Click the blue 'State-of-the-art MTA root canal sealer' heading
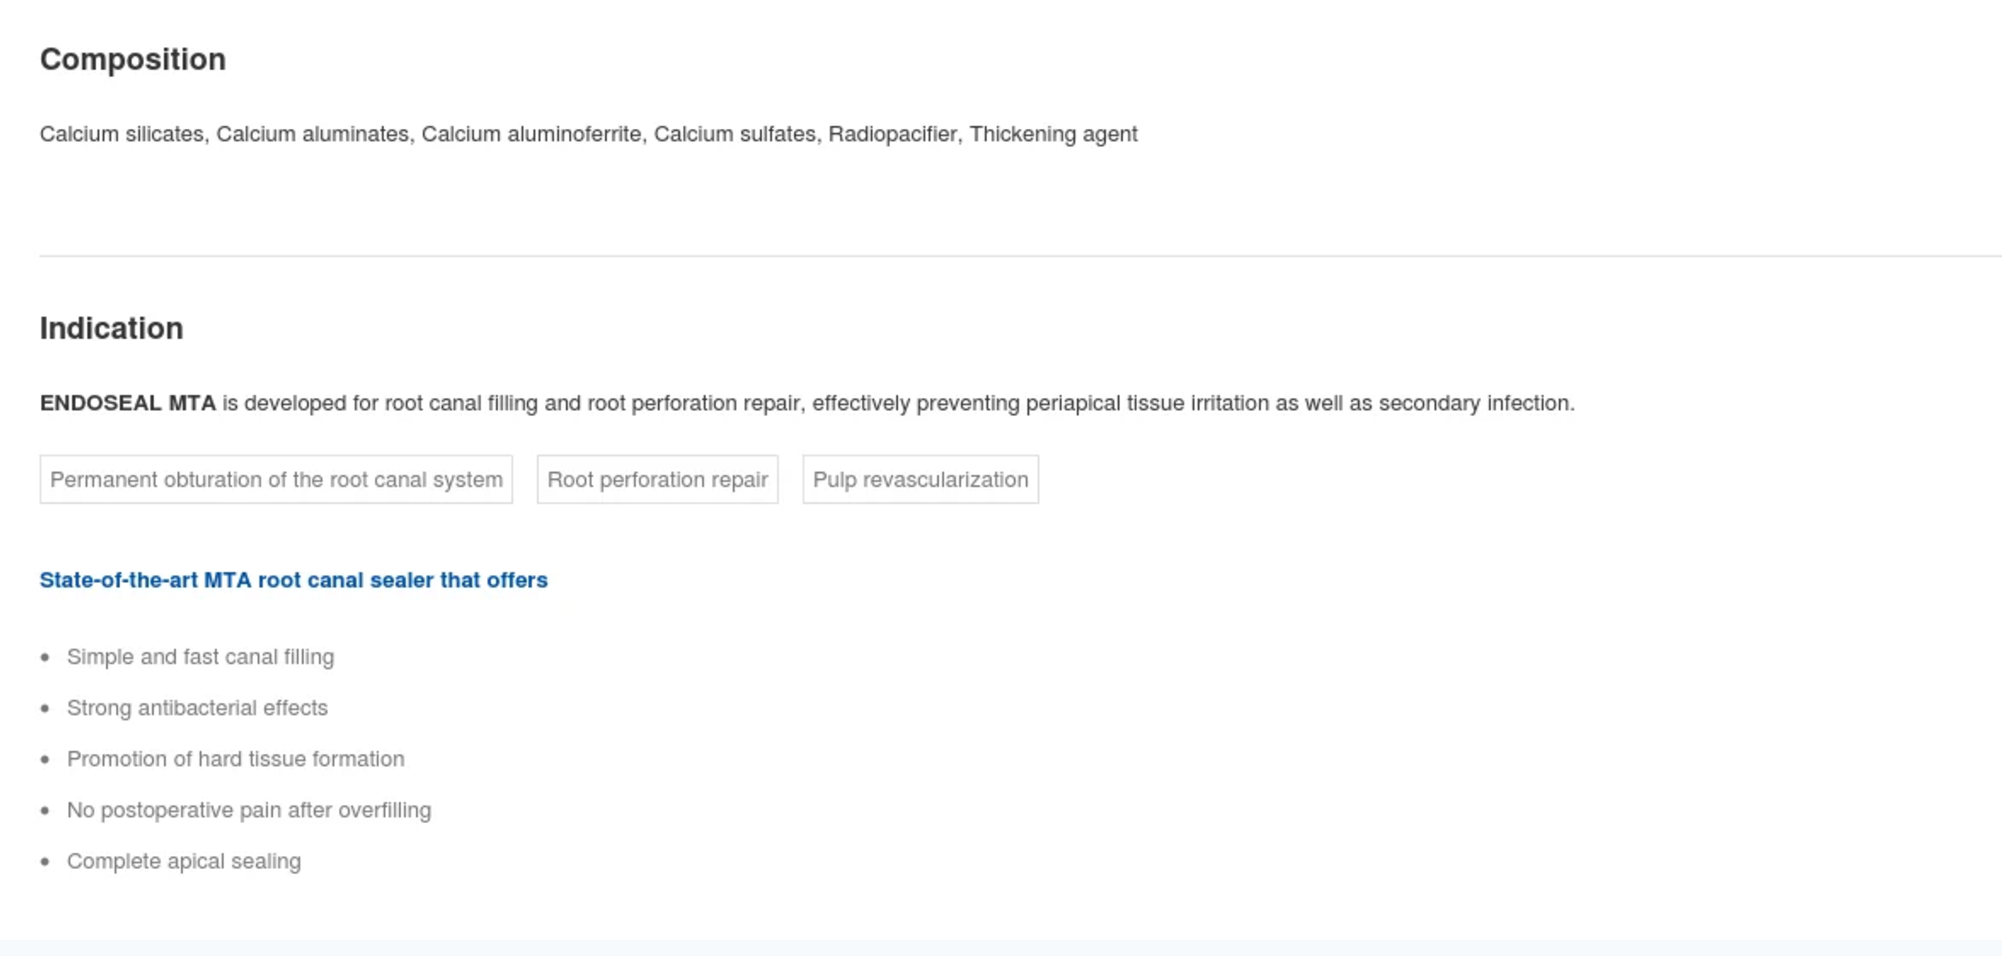Viewport: 2002px width, 956px height. [x=293, y=580]
